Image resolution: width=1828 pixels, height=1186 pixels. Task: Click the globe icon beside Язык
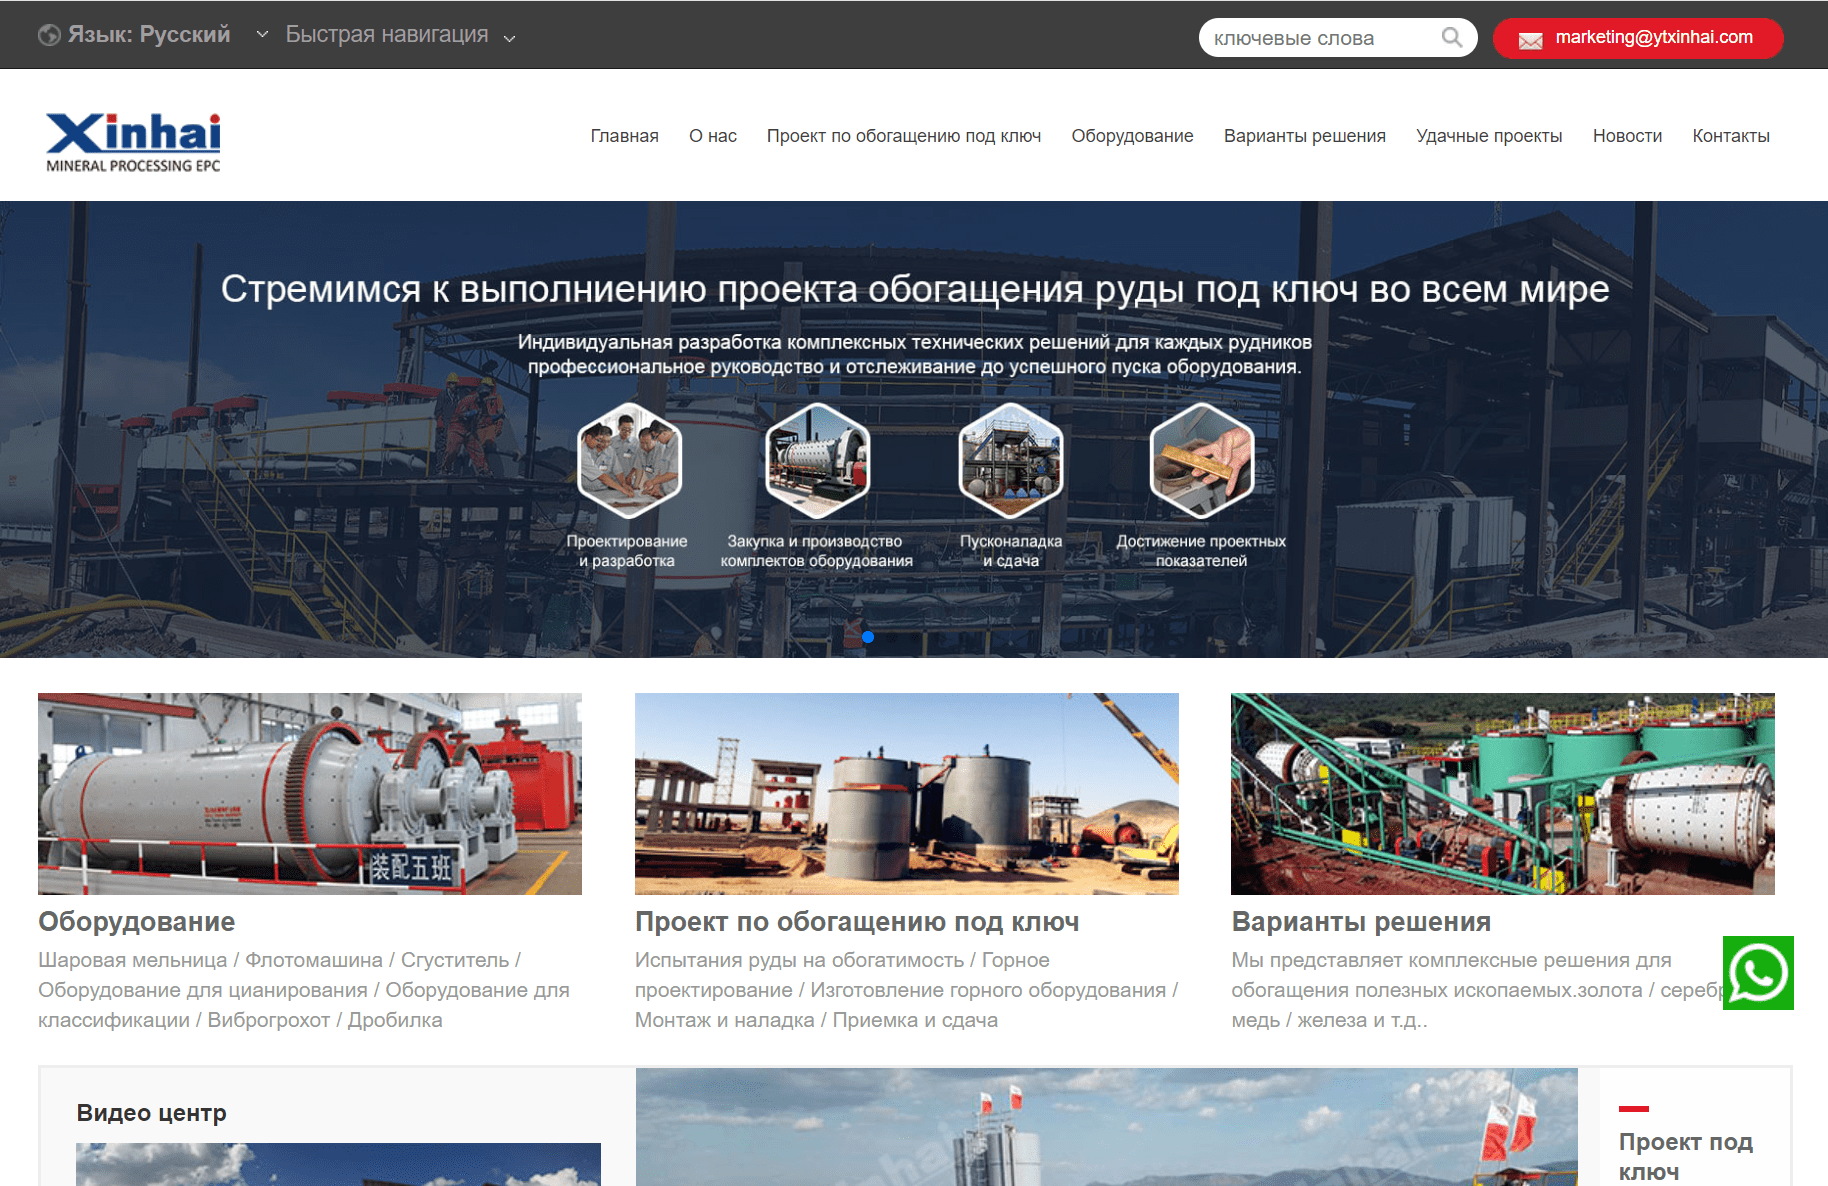[49, 35]
